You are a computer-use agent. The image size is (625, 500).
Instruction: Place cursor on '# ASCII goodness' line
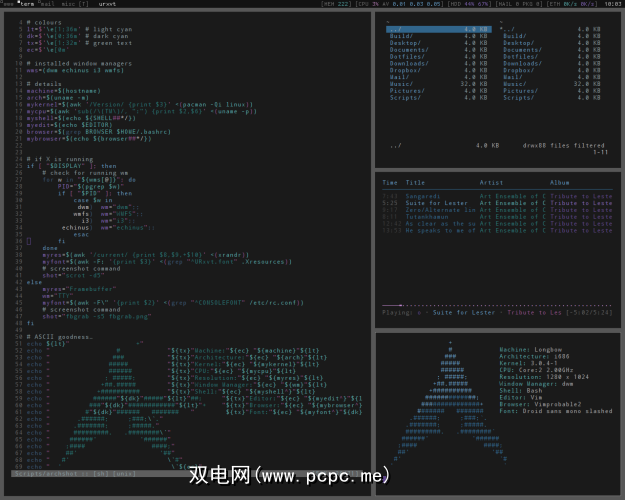60,337
